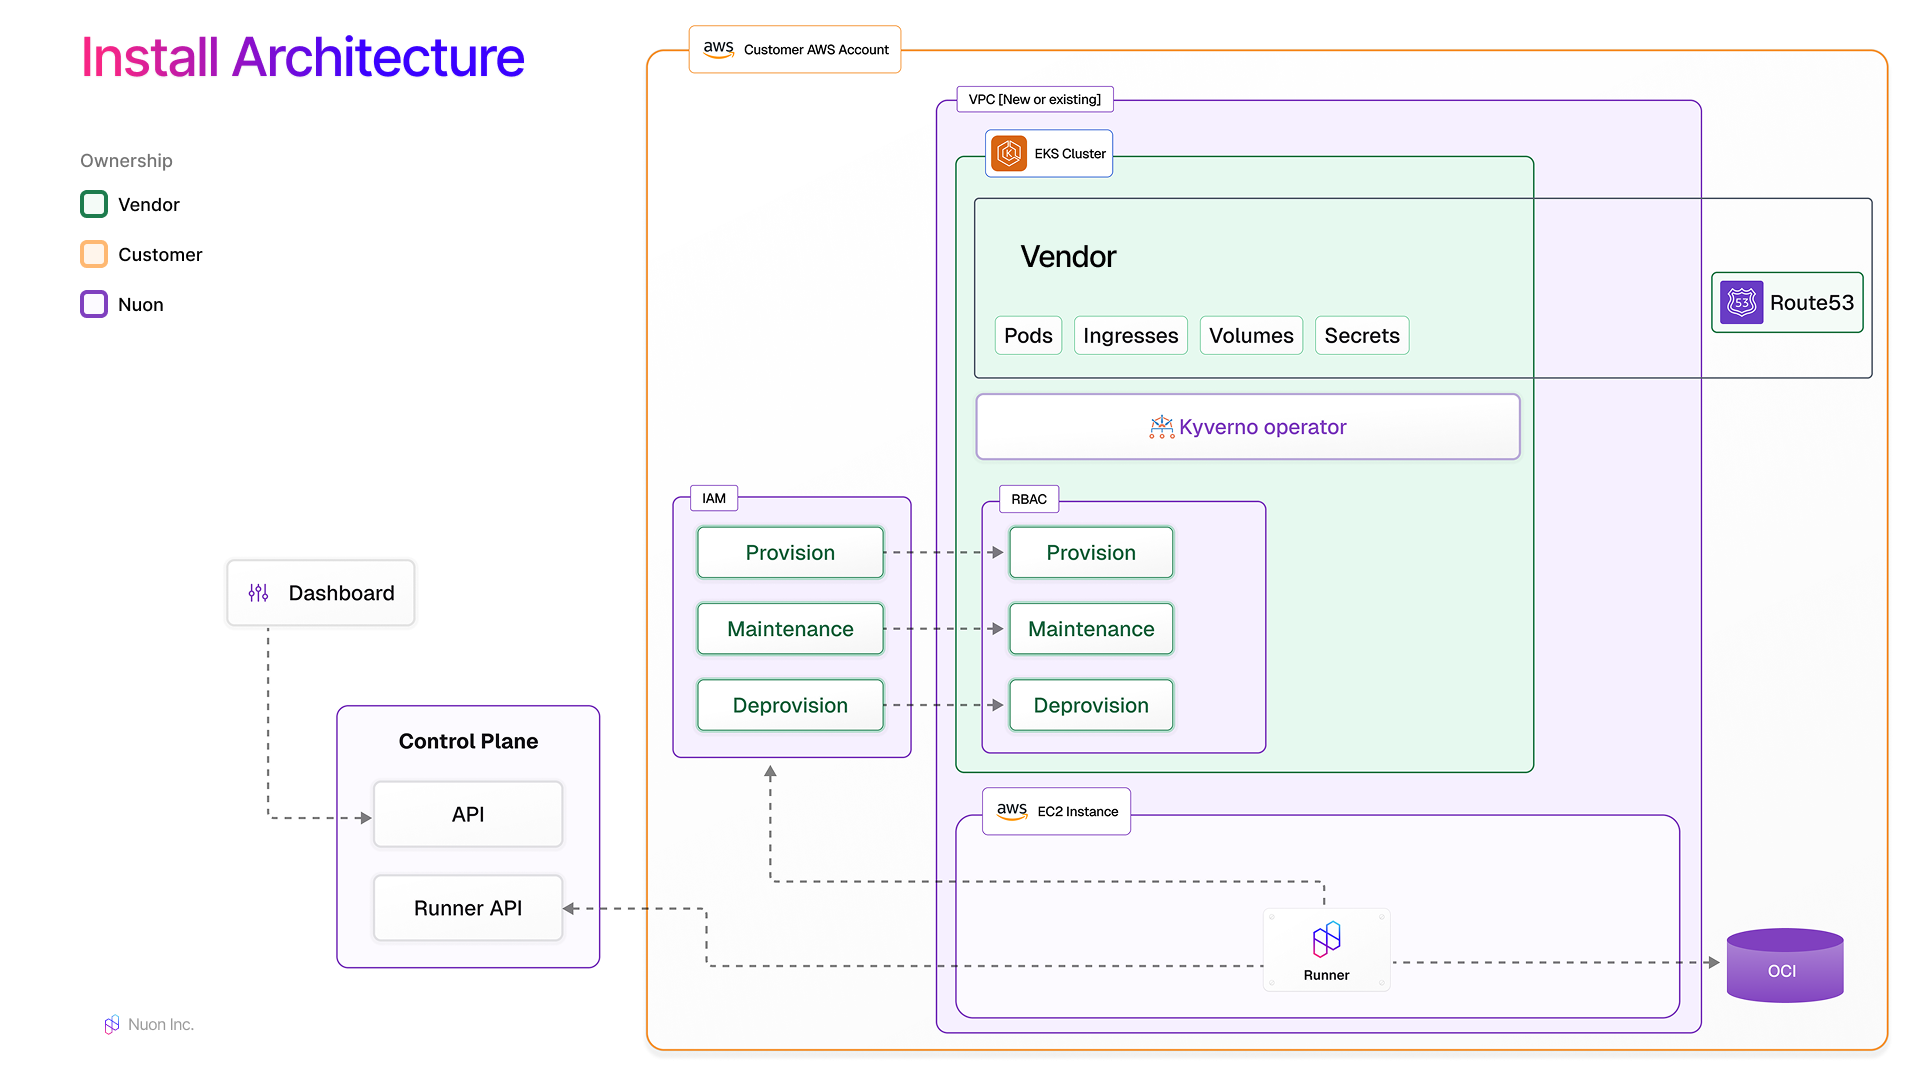Viewport: 1920px width, 1080px height.
Task: Expand the VPC [New or existing] container
Action: [x=1034, y=99]
